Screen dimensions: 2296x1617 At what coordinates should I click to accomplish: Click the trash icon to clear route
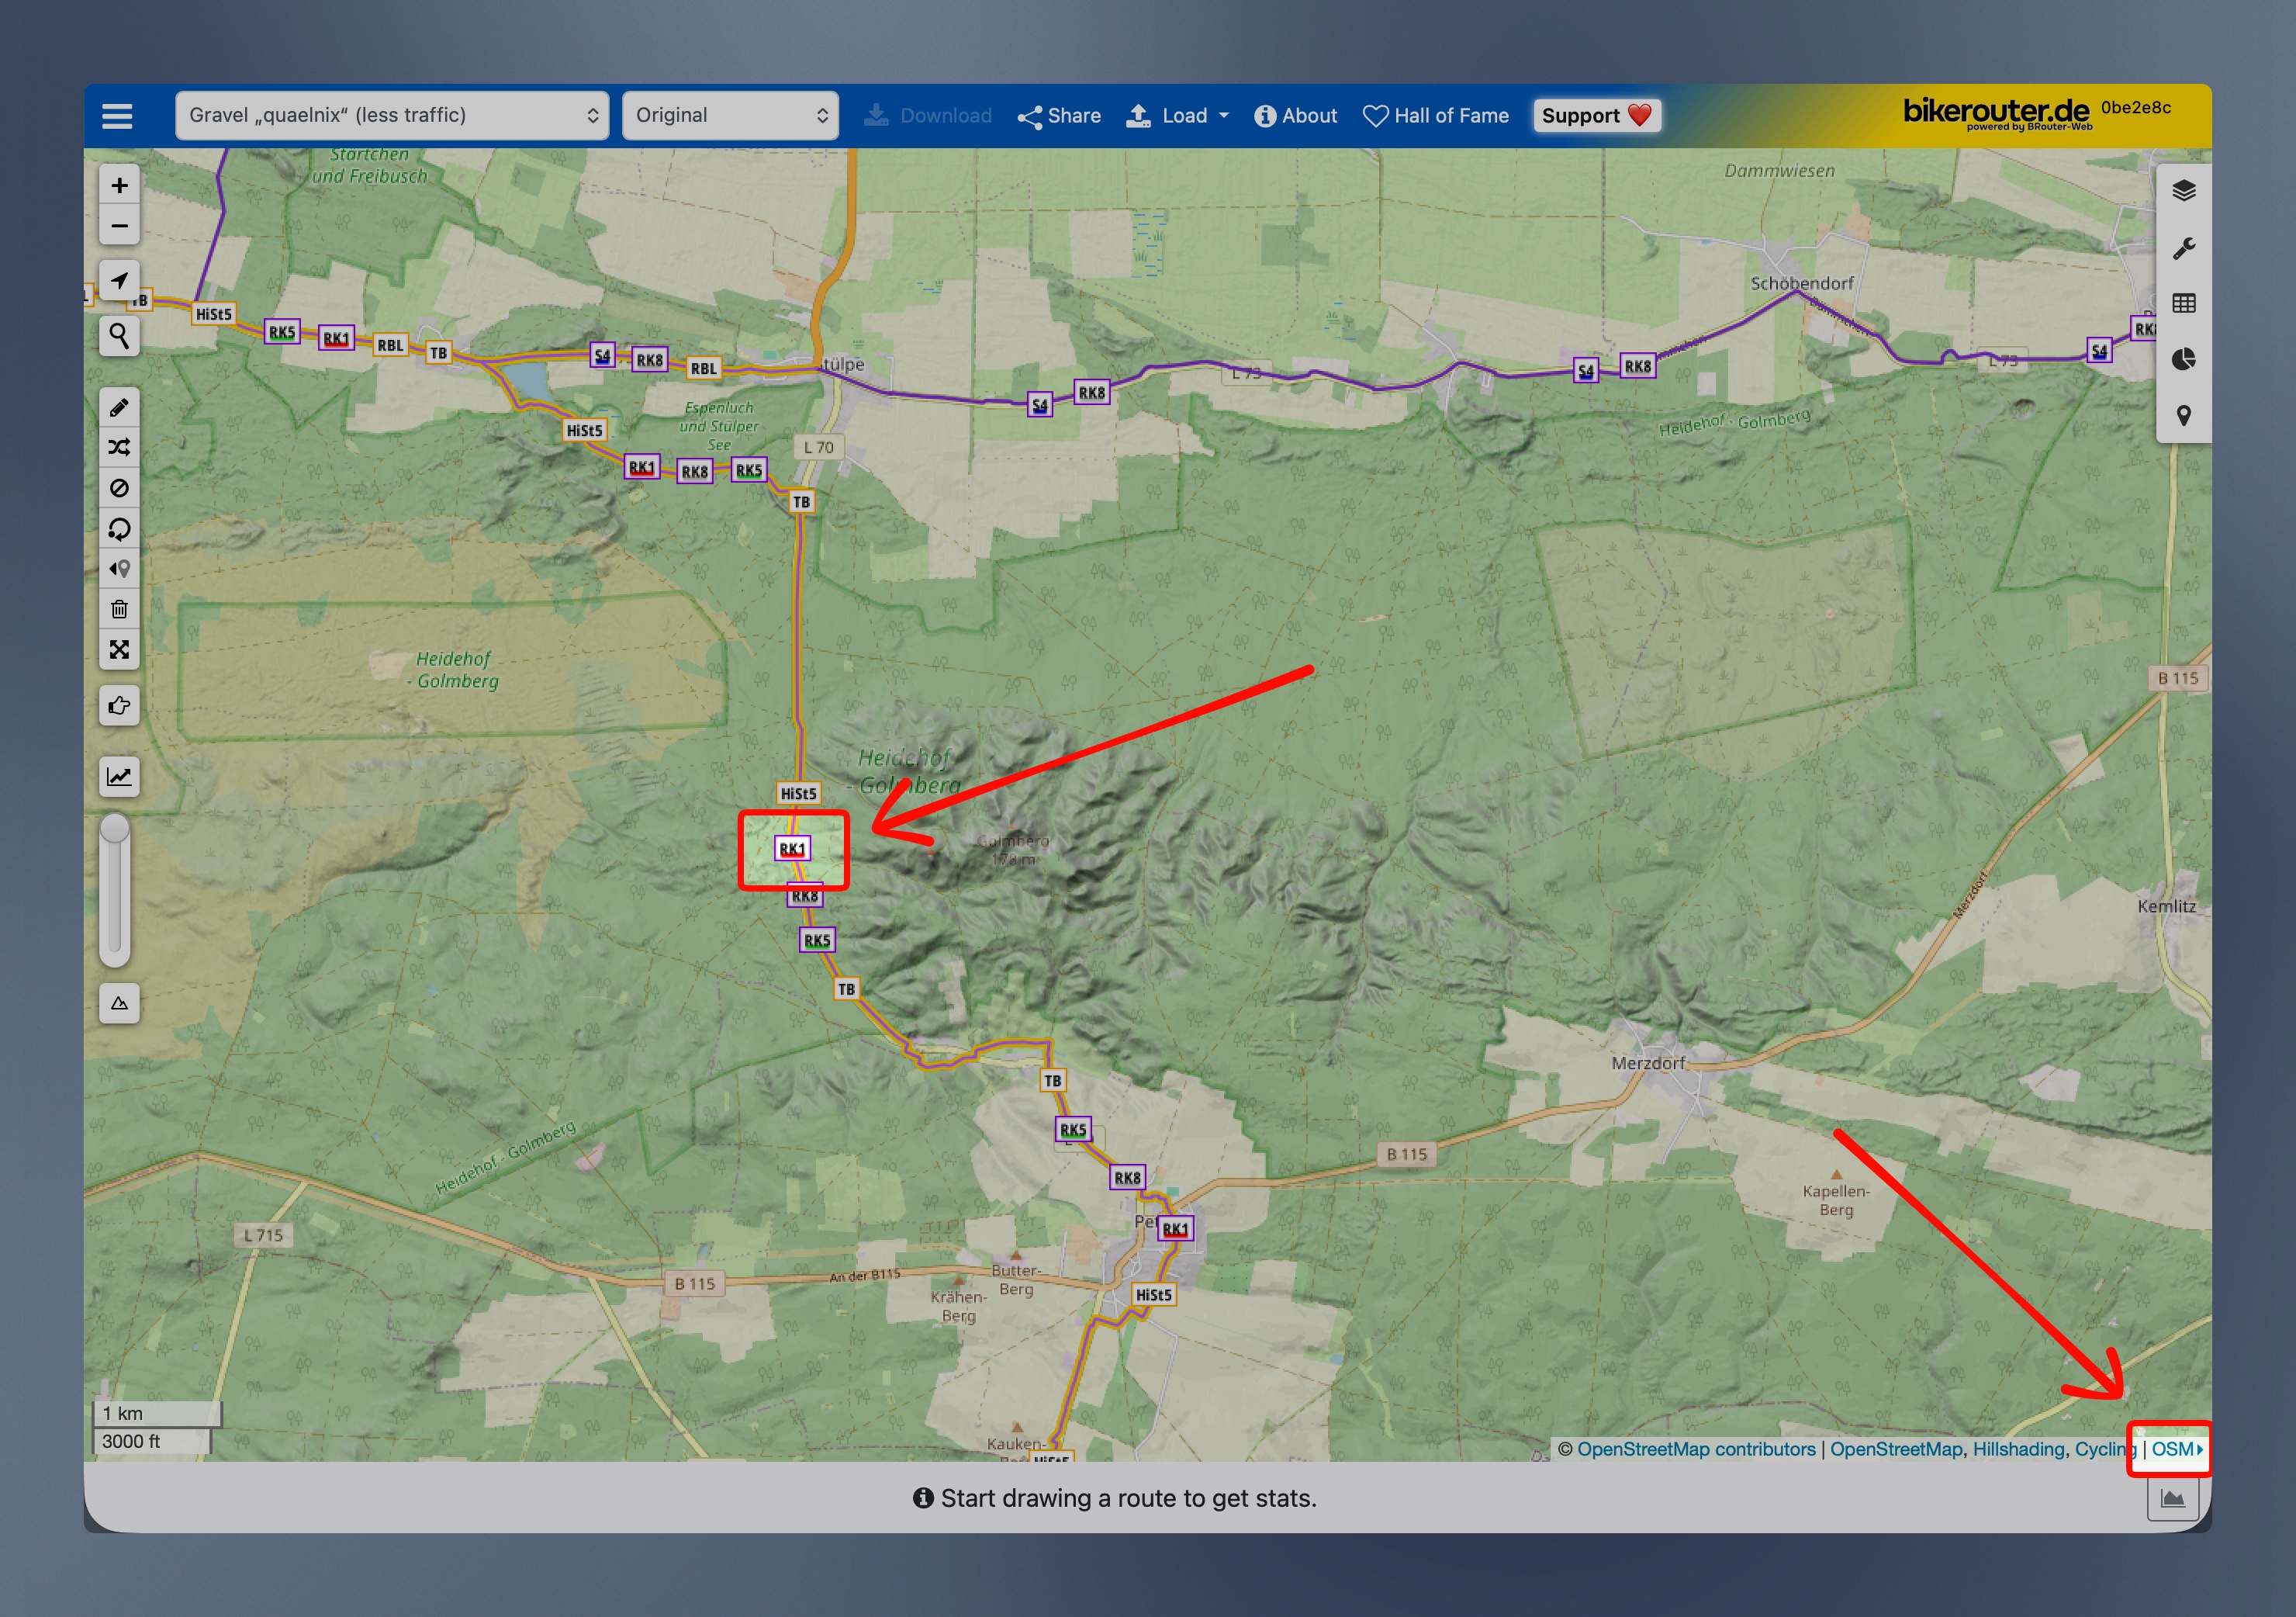click(119, 609)
